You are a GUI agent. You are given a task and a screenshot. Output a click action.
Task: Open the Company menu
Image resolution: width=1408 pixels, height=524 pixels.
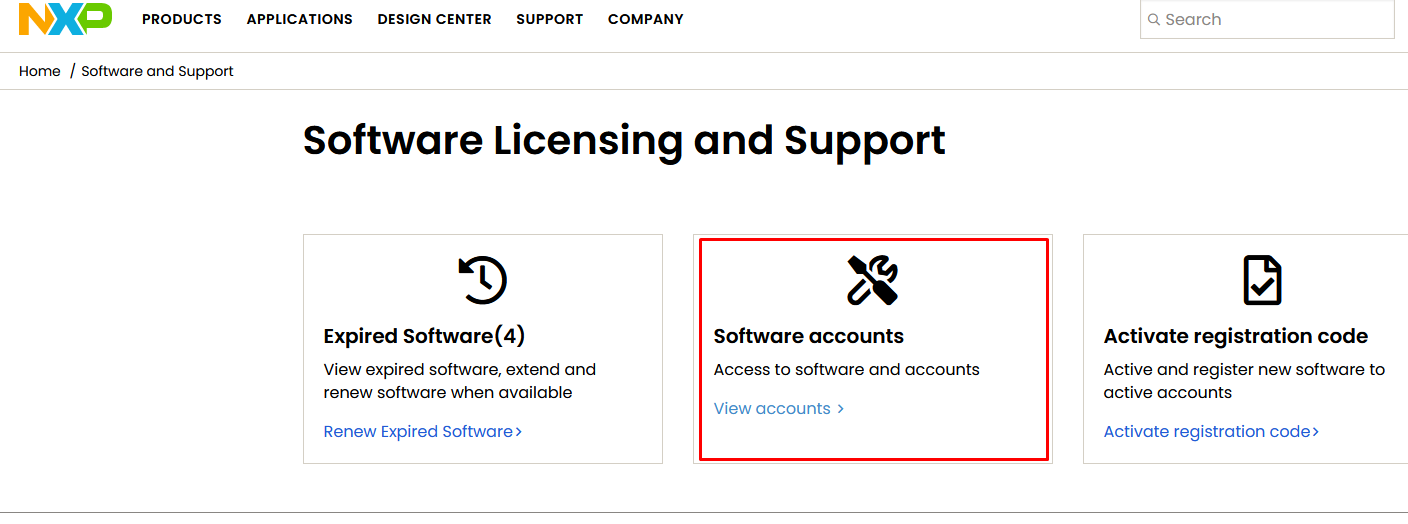pos(646,19)
